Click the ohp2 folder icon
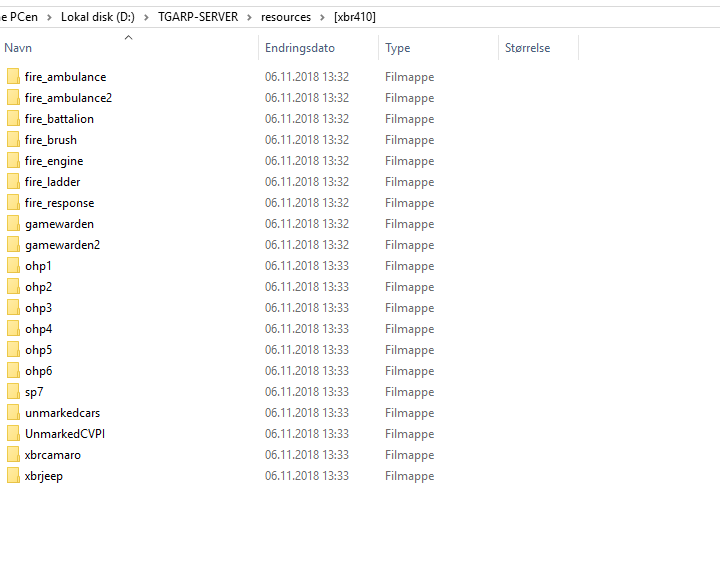This screenshot has width=720, height=578. click(x=13, y=287)
